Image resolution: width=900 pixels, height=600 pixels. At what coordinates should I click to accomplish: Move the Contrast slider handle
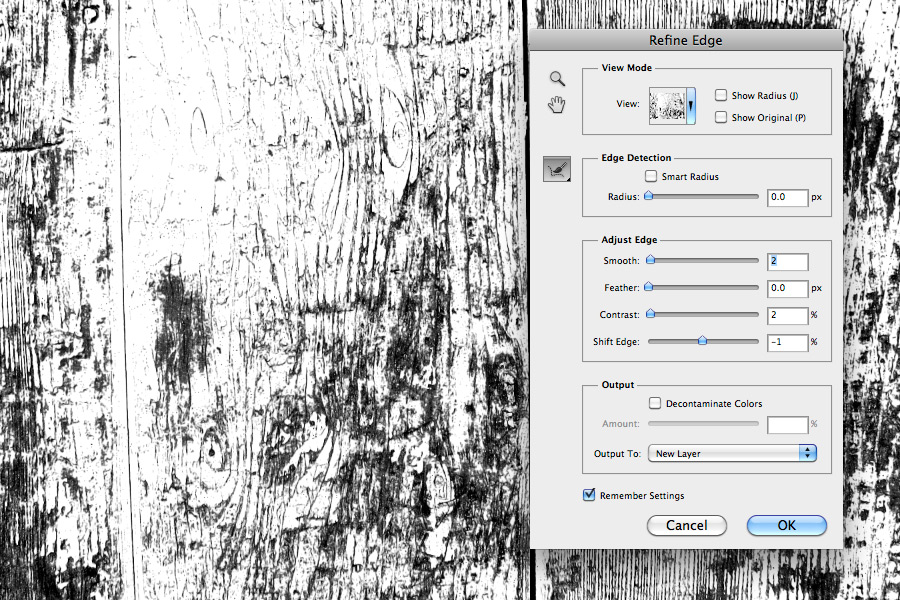650,315
